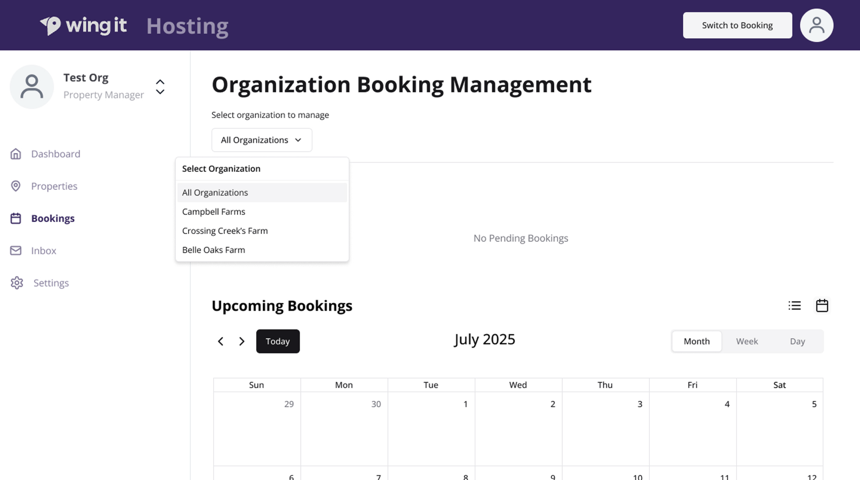860x480 pixels.
Task: Switch upcoming bookings to list view
Action: 795,306
